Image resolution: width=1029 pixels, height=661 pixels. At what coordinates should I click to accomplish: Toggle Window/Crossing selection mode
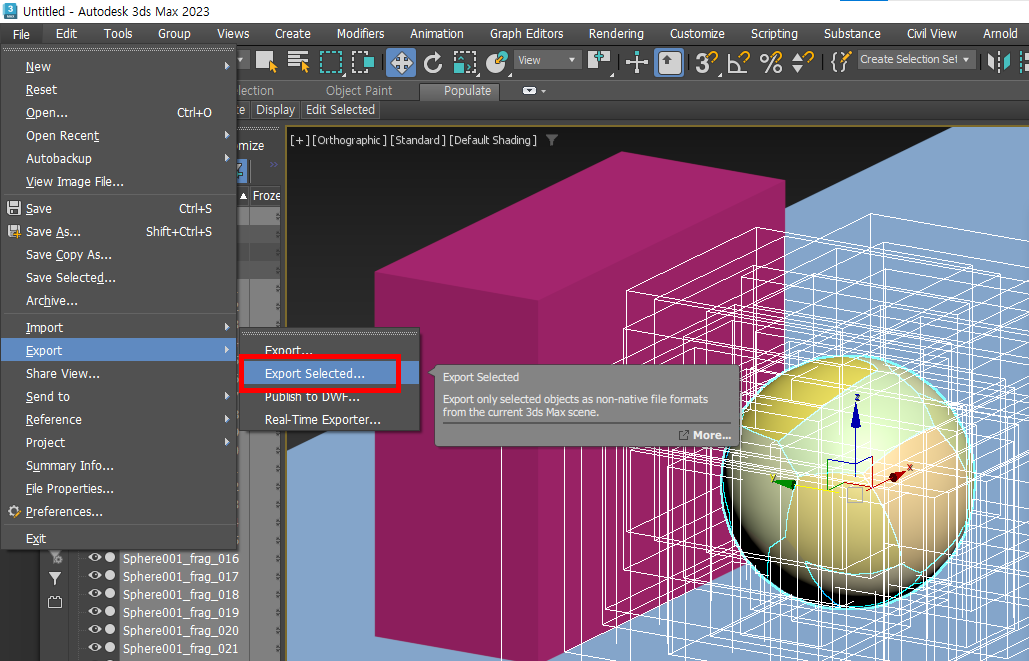click(363, 62)
